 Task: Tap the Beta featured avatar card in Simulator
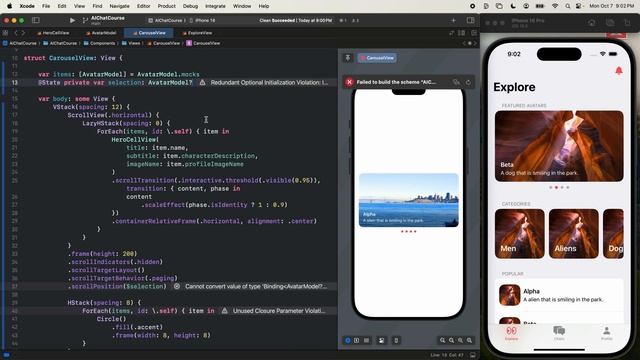(x=559, y=146)
